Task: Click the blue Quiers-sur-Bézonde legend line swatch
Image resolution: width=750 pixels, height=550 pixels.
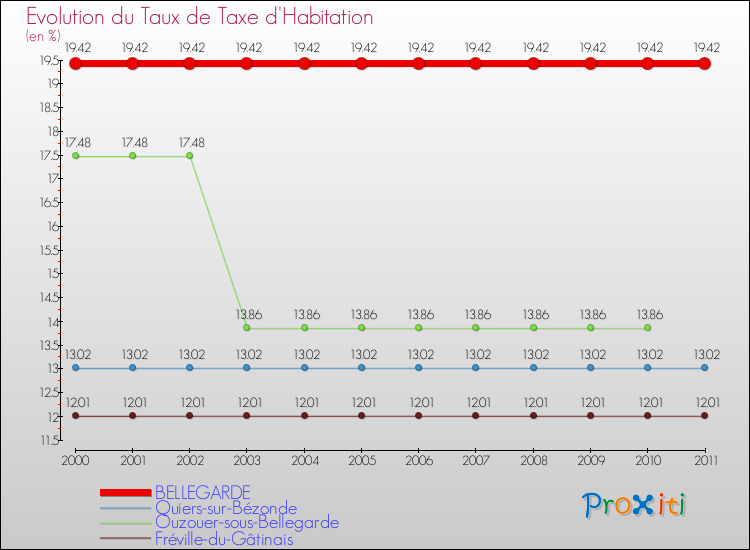Action: point(126,508)
